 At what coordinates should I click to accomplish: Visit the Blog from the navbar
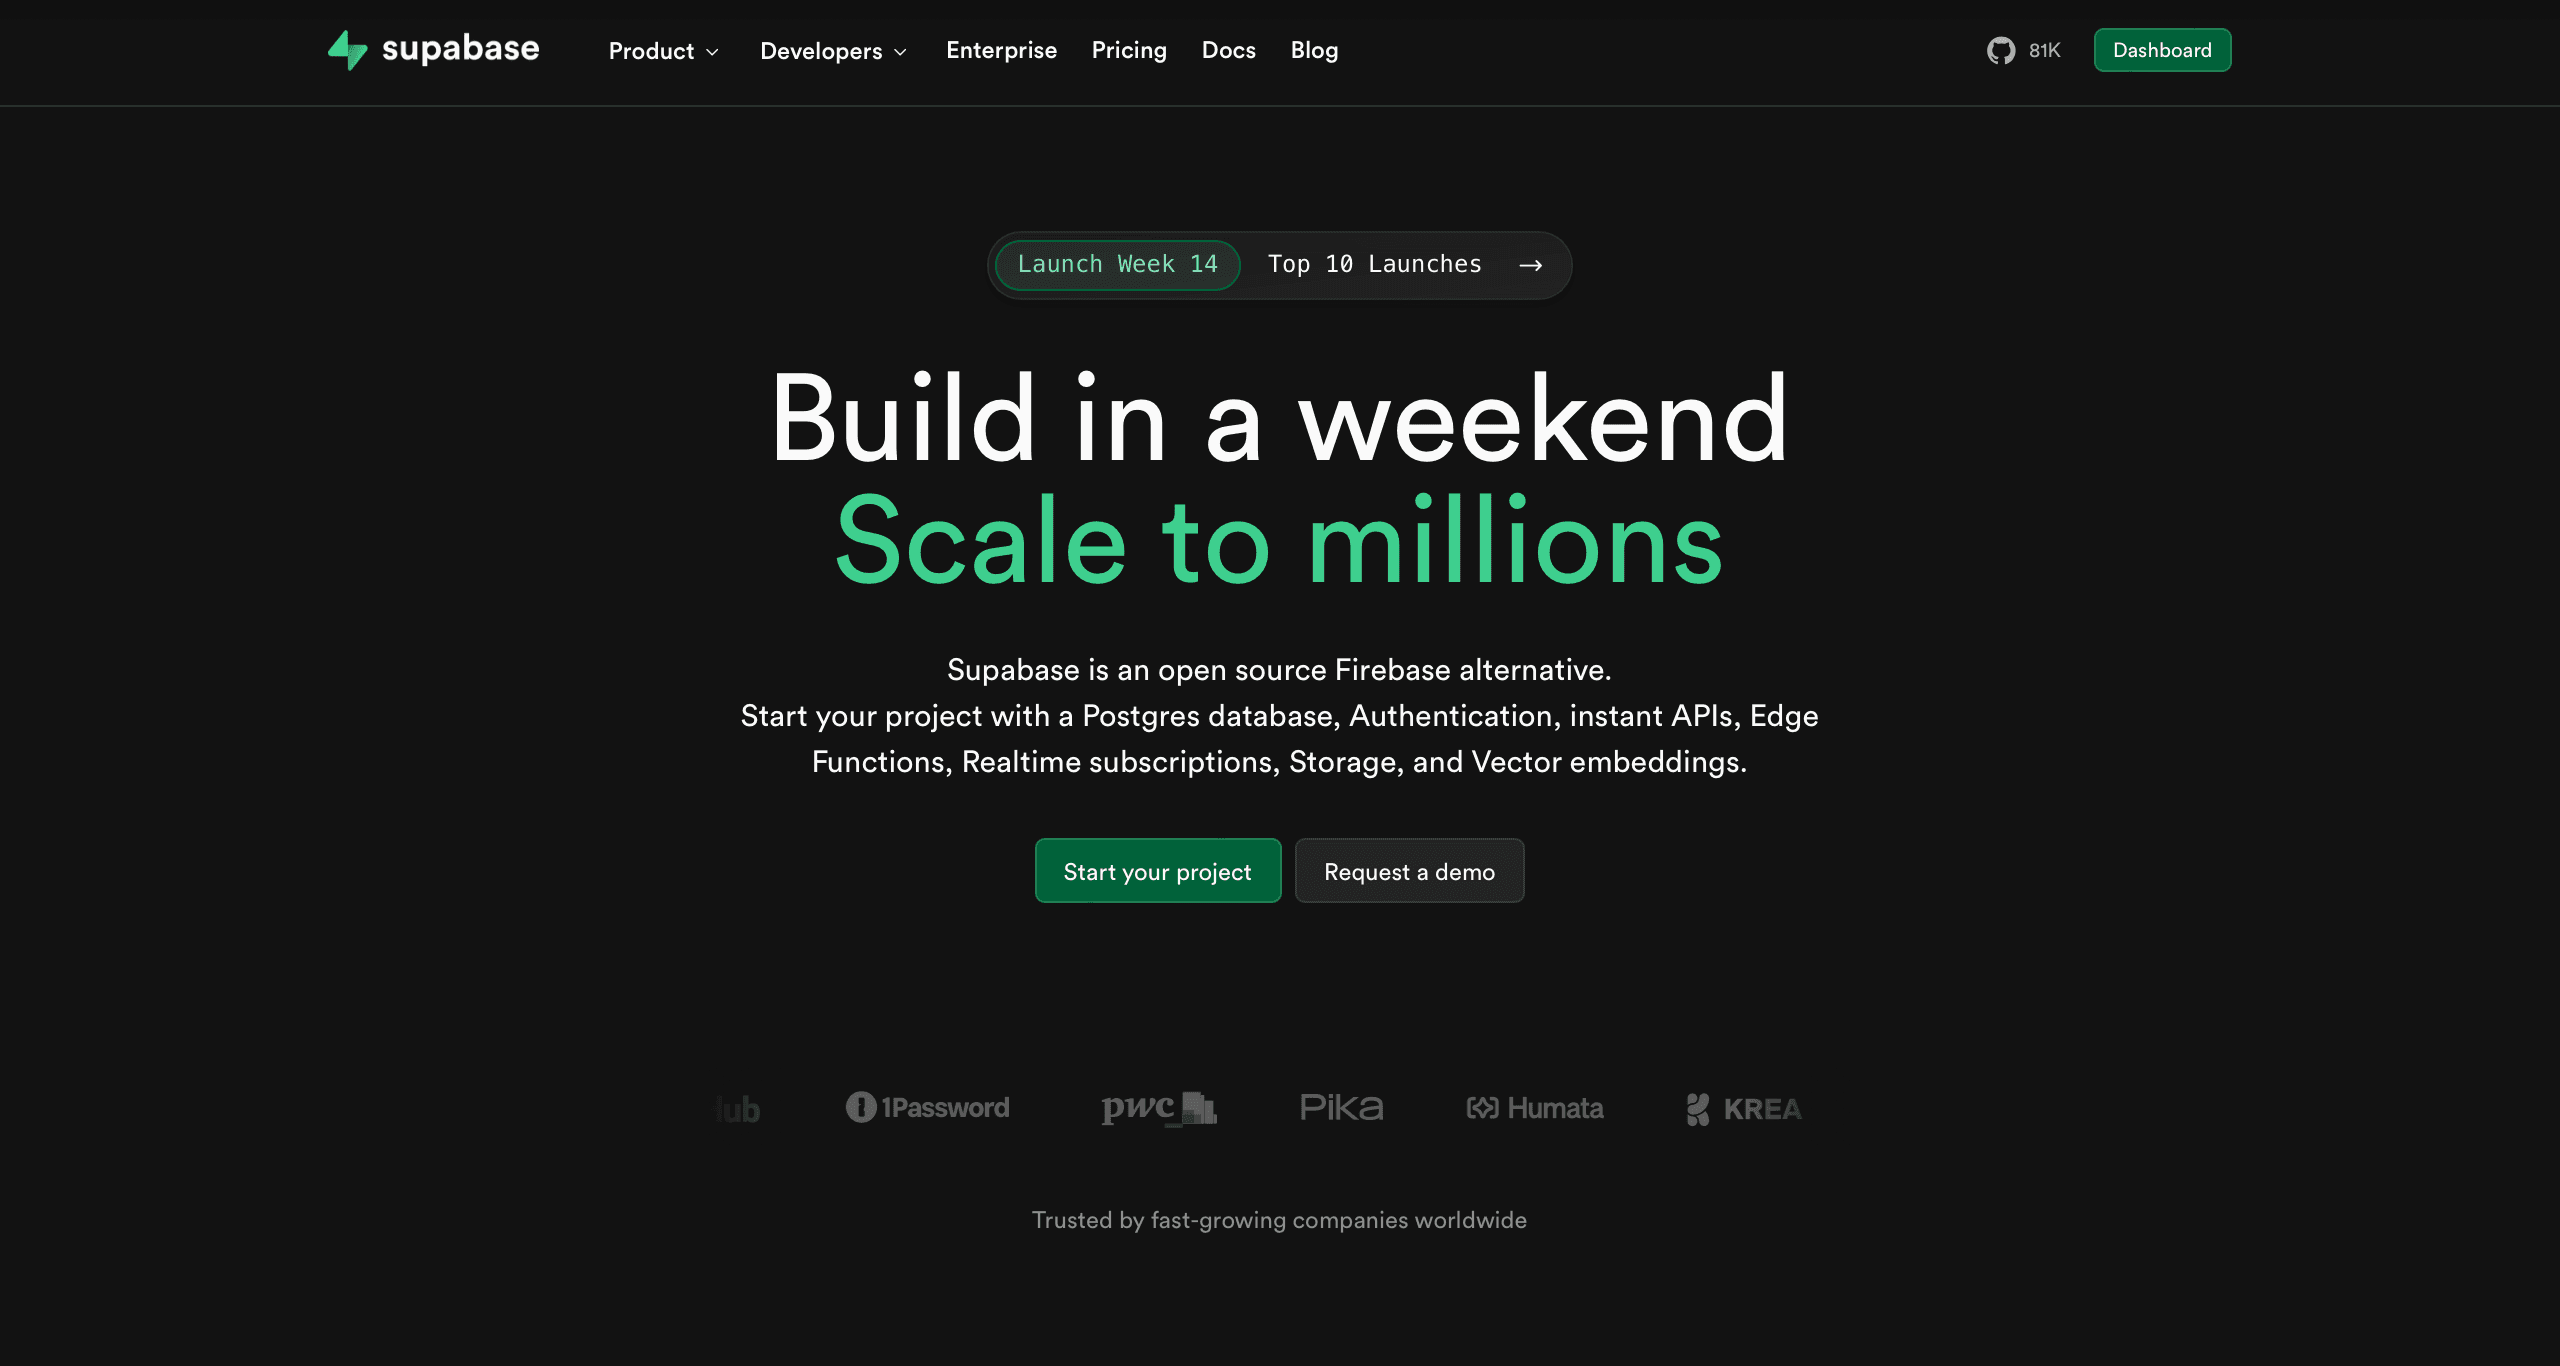click(1314, 51)
